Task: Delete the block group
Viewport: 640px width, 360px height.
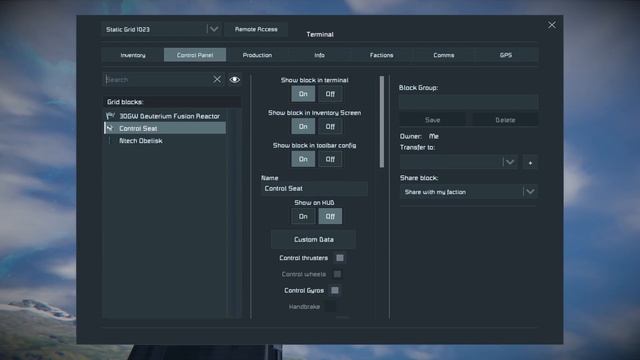Action: click(505, 120)
